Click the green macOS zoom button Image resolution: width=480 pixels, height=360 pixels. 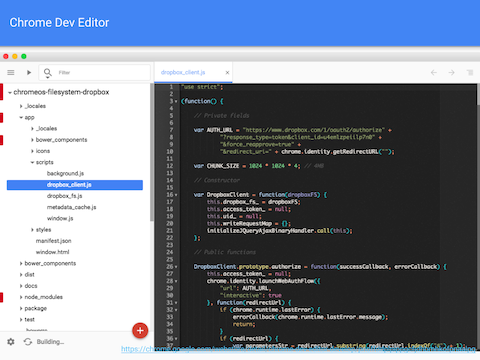[24, 56]
